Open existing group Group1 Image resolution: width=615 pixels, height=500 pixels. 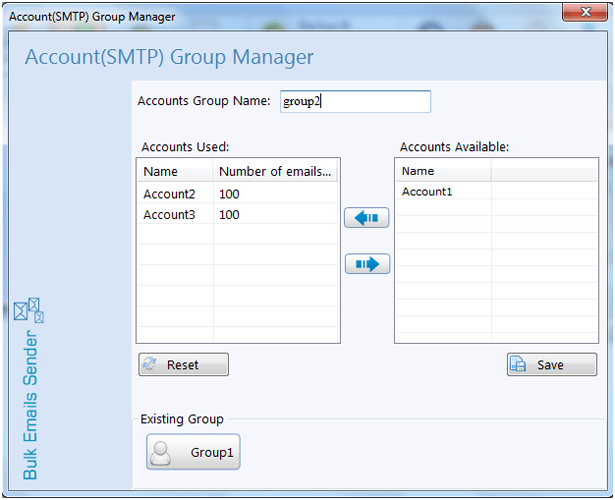193,452
